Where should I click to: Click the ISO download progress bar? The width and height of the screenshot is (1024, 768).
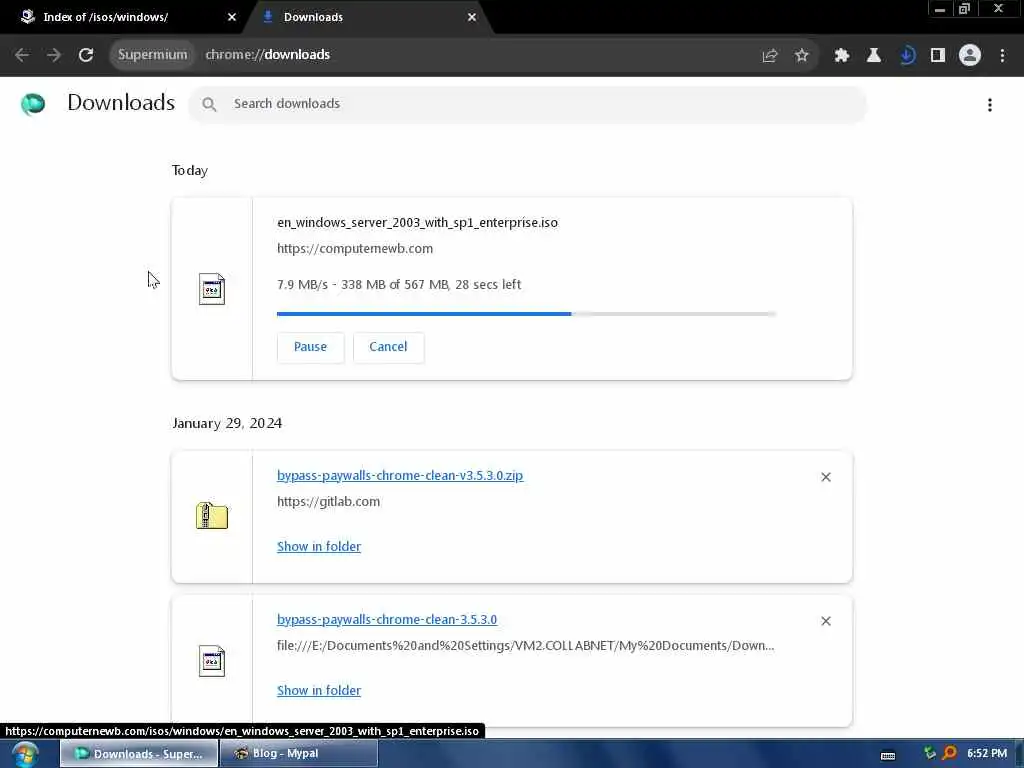(526, 314)
